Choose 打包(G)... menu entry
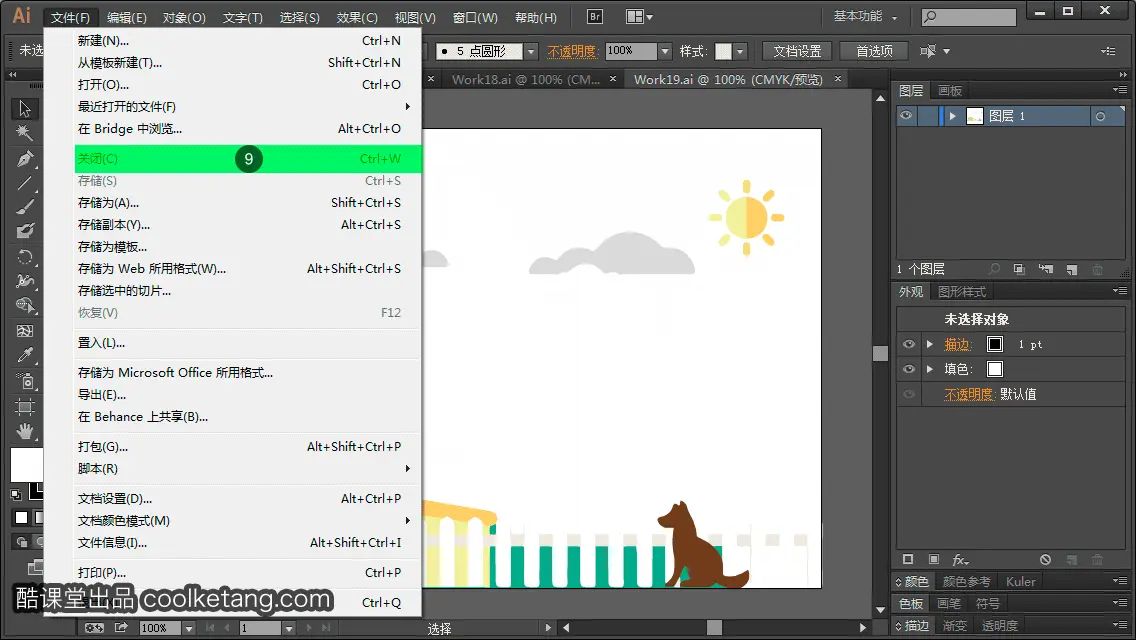 pos(247,447)
